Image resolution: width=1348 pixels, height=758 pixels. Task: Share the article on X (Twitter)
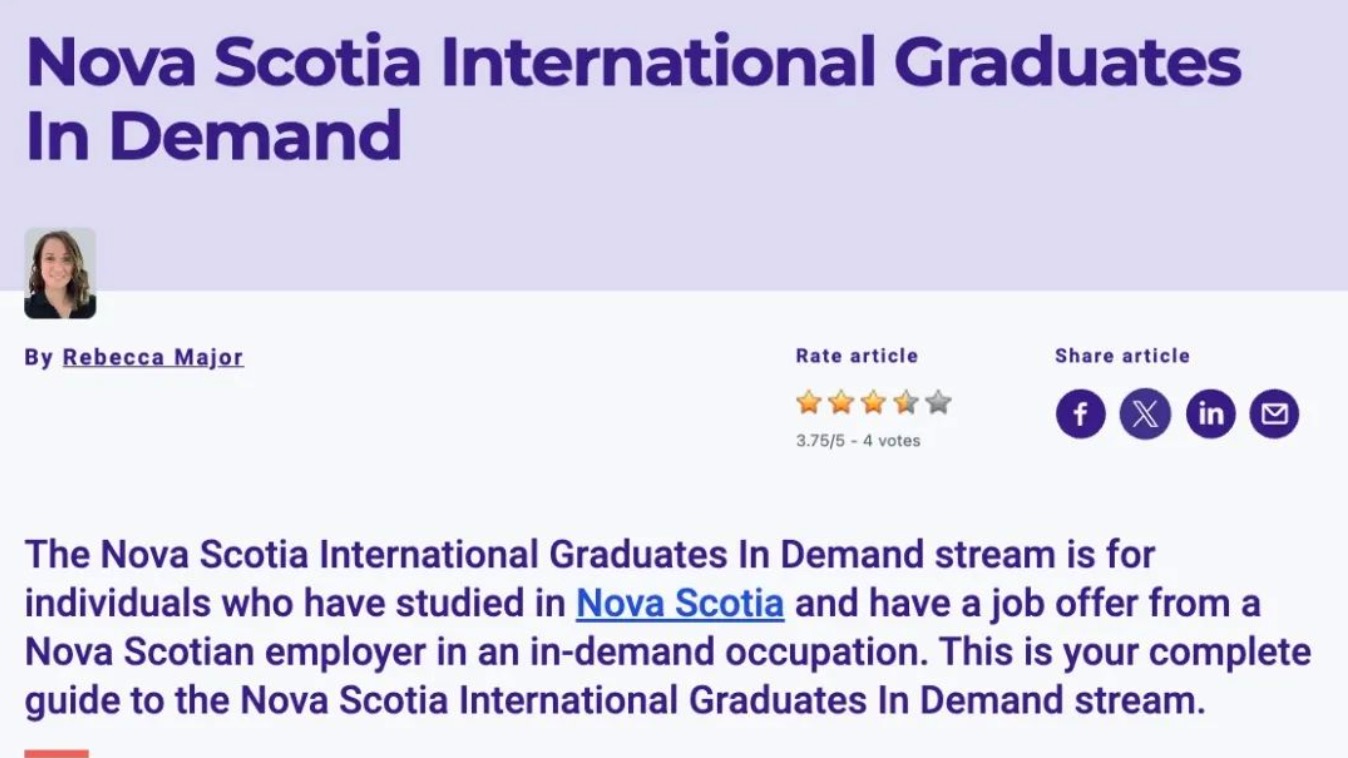pos(1145,414)
